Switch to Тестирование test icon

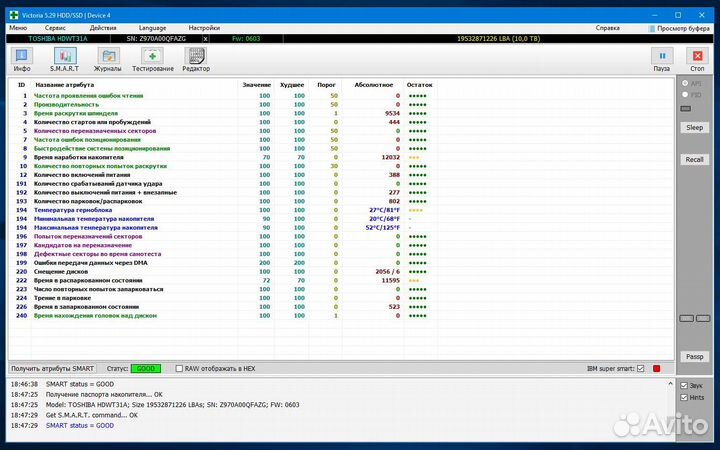coord(152,59)
